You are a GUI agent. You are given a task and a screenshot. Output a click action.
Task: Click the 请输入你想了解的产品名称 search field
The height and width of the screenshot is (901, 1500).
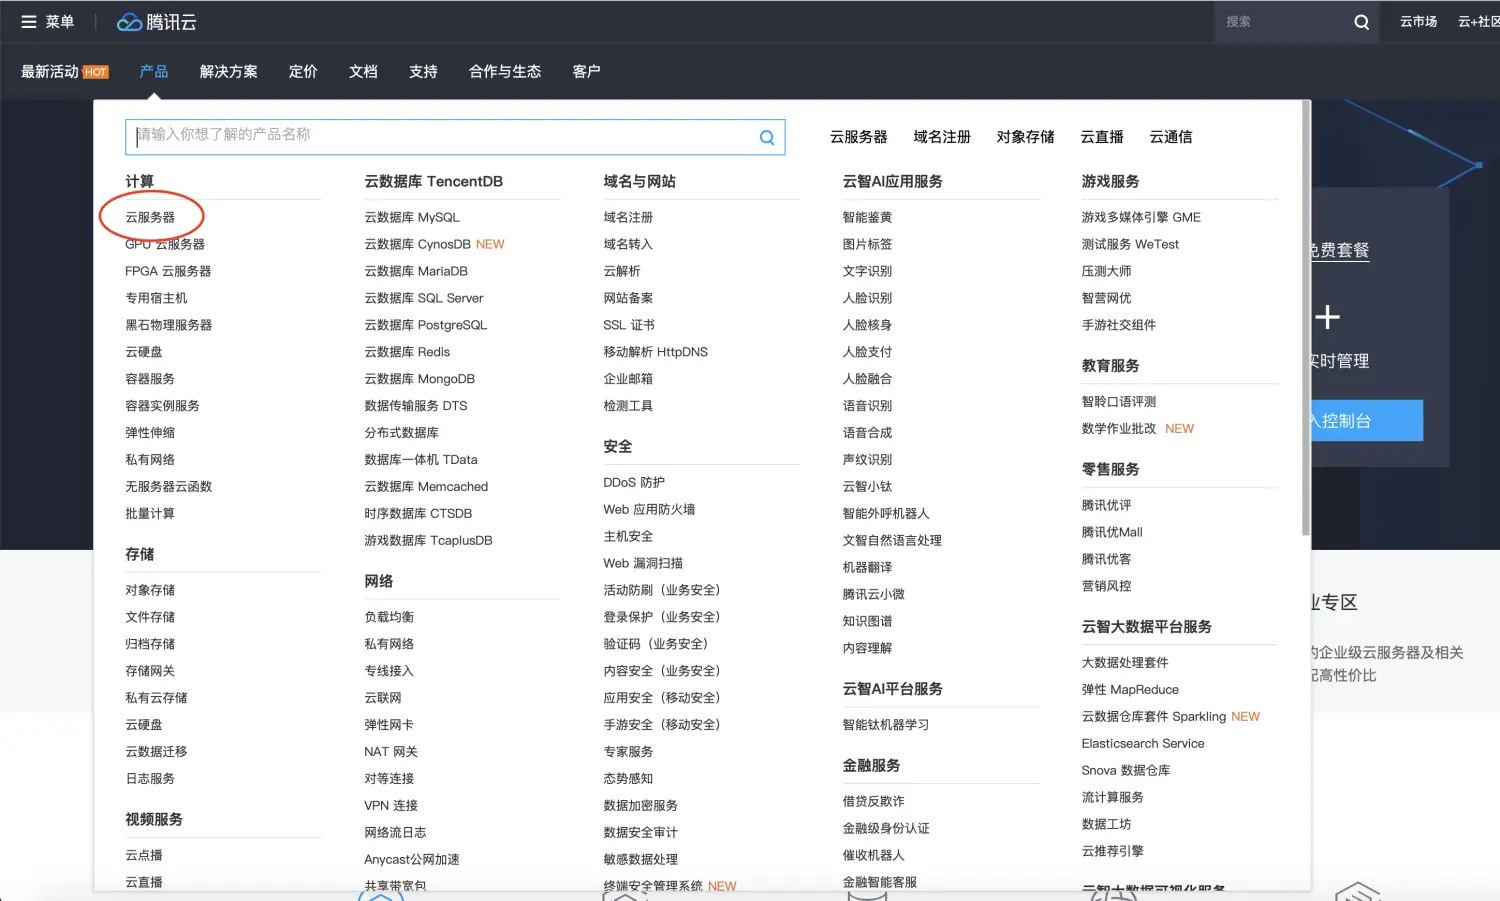point(455,137)
